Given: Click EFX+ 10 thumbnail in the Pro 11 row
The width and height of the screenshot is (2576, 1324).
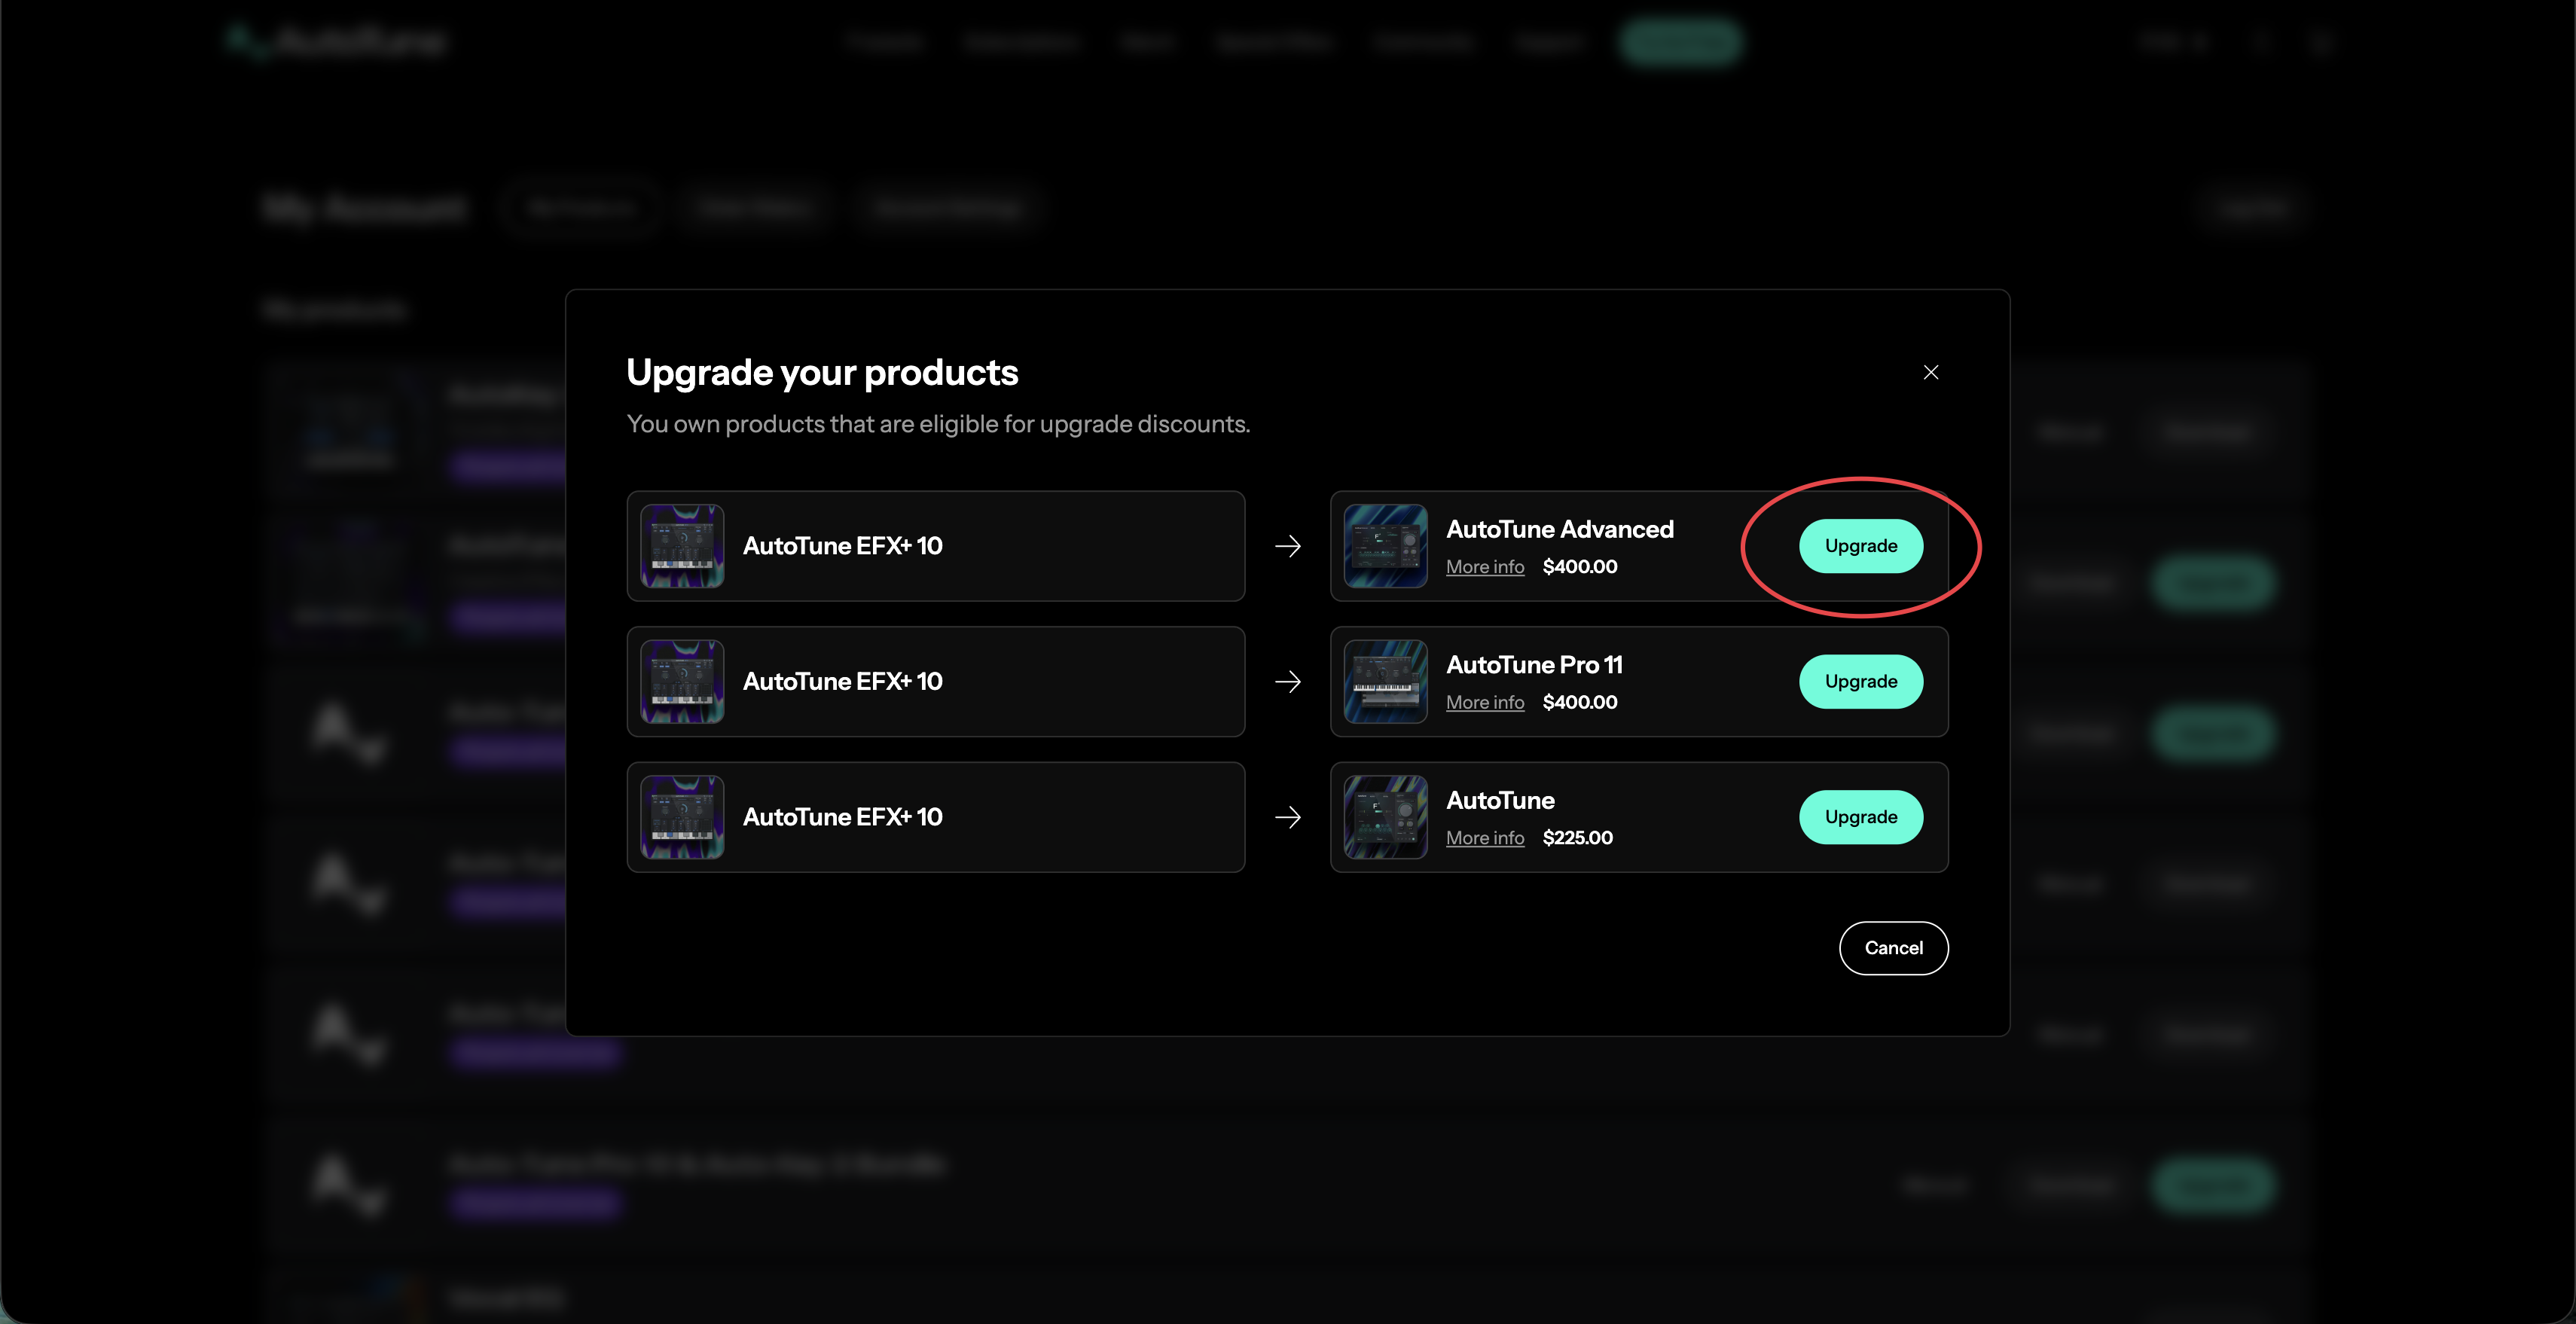Looking at the screenshot, I should (x=683, y=682).
